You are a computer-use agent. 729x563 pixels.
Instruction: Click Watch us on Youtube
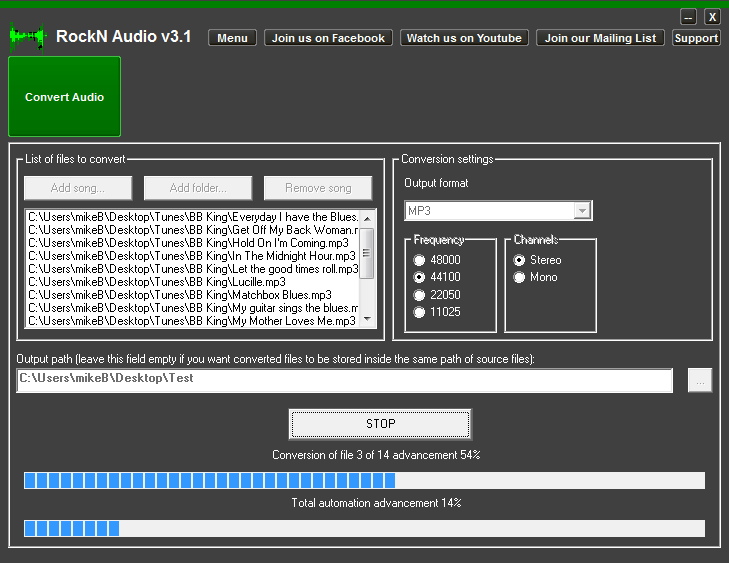click(x=464, y=38)
